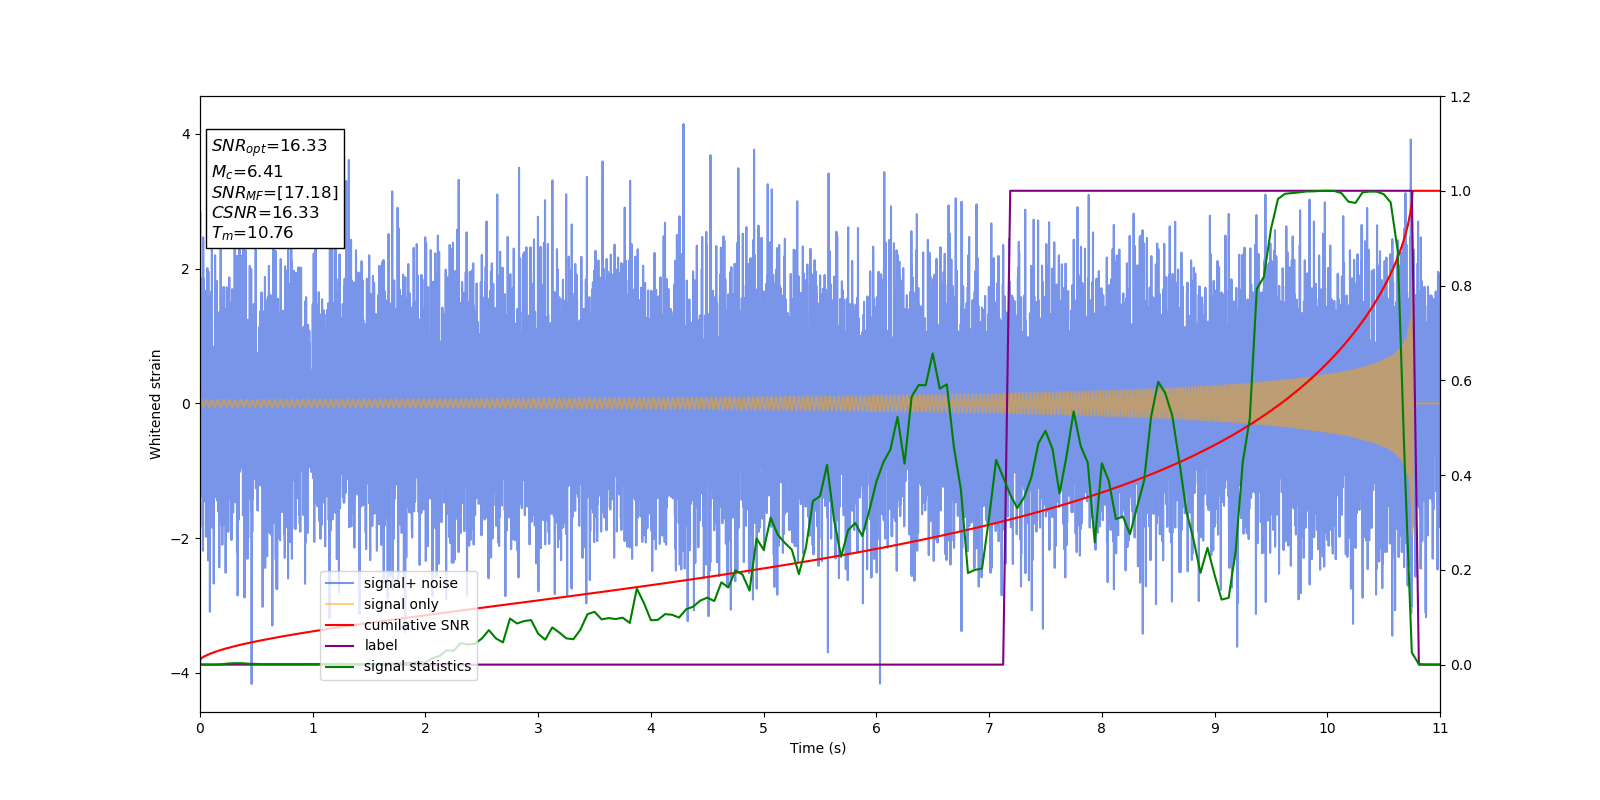Click the left y-axis tick label 4
Image resolution: width=1600 pixels, height=800 pixels.
(x=185, y=134)
